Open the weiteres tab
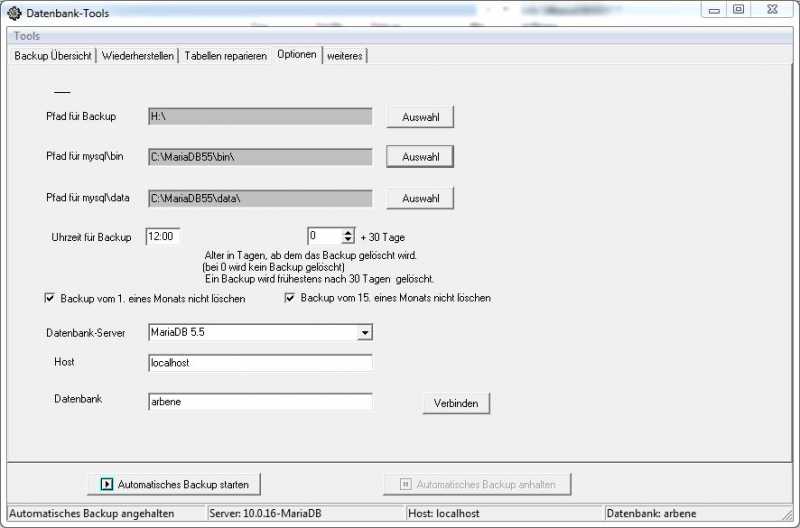The height and width of the screenshot is (528, 800). (344, 56)
